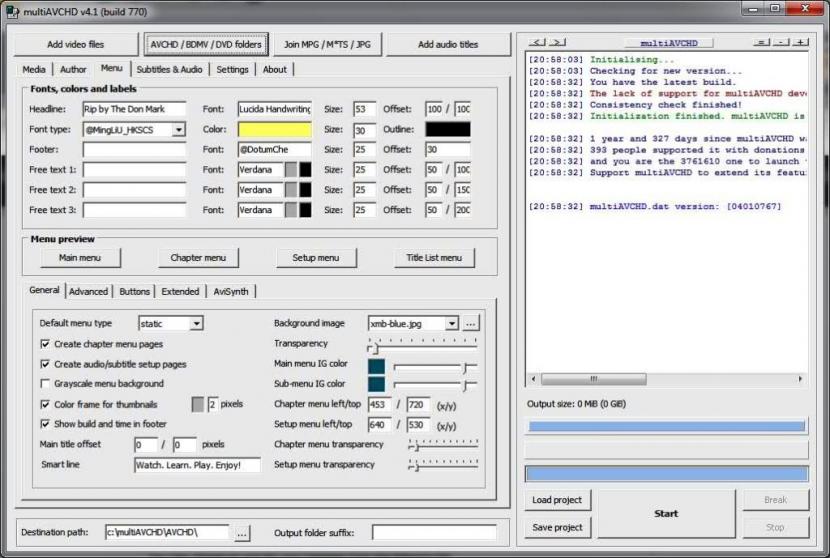Image resolution: width=830 pixels, height=558 pixels.
Task: Browse for the destination path folder
Action: point(242,533)
